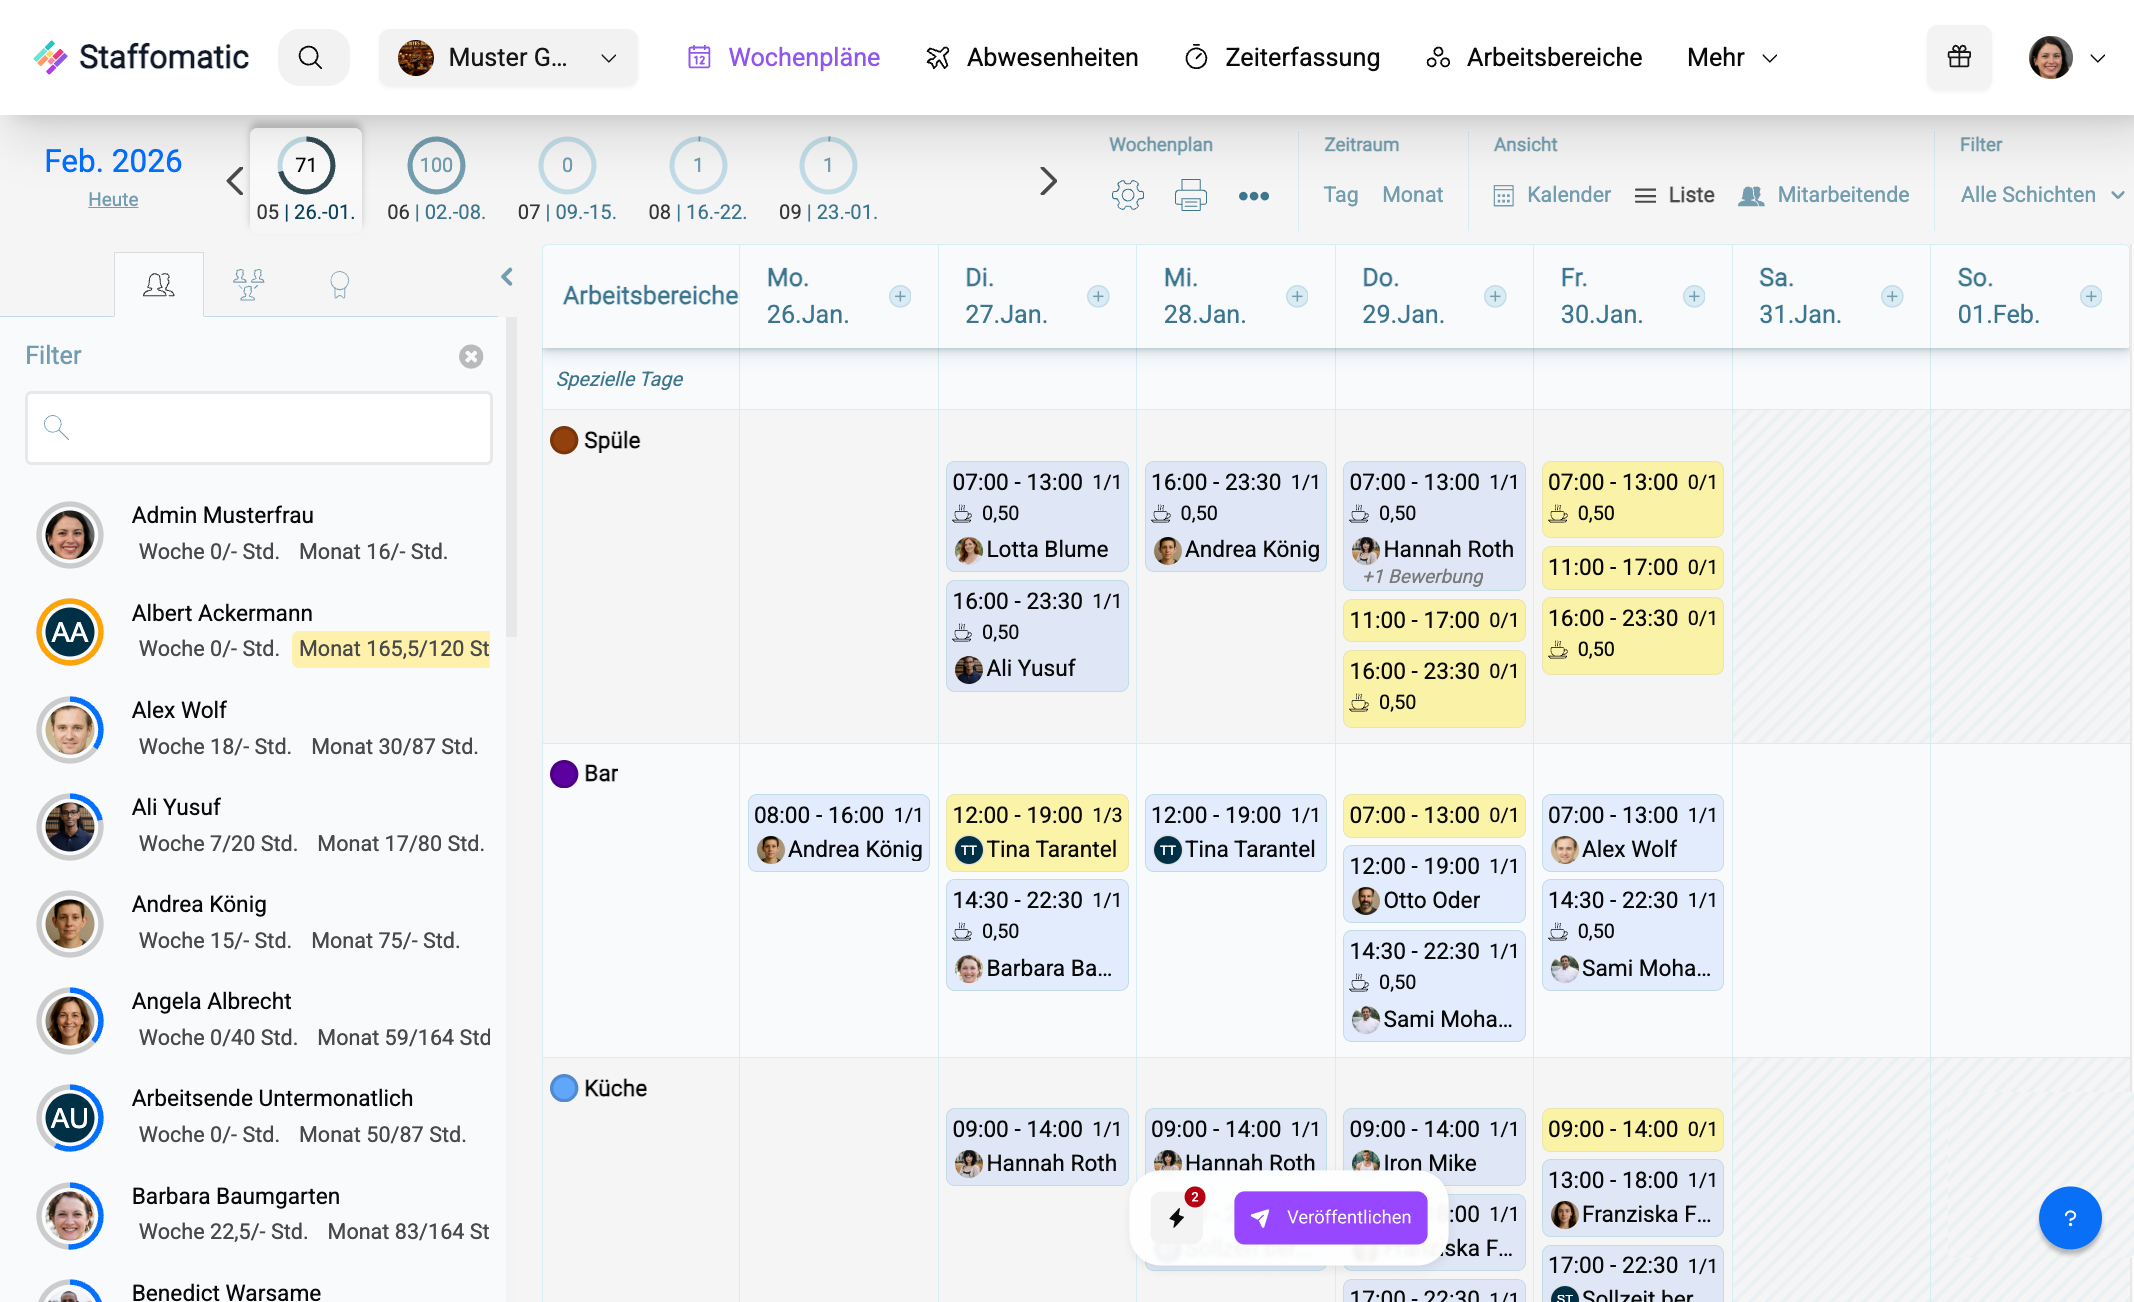Clear filter with the X icon
Image resolution: width=2134 pixels, height=1302 pixels.
point(471,357)
